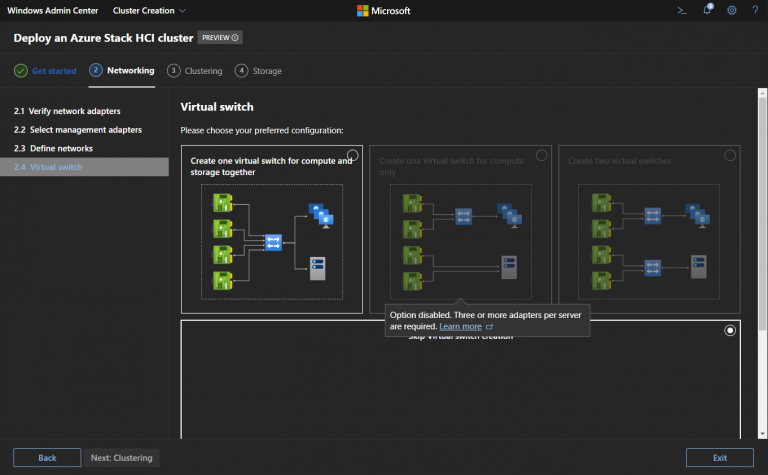Click the vertical scrollbar thumb
The image size is (768, 475).
click(x=762, y=213)
